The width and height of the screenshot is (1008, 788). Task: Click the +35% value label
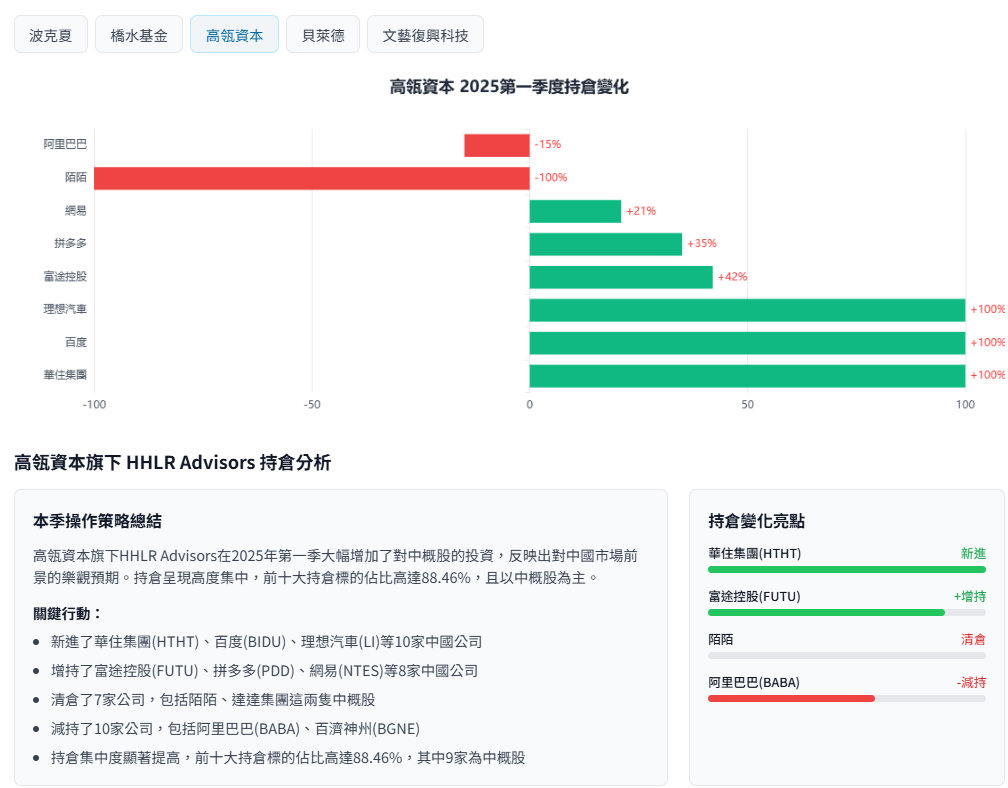pos(702,243)
